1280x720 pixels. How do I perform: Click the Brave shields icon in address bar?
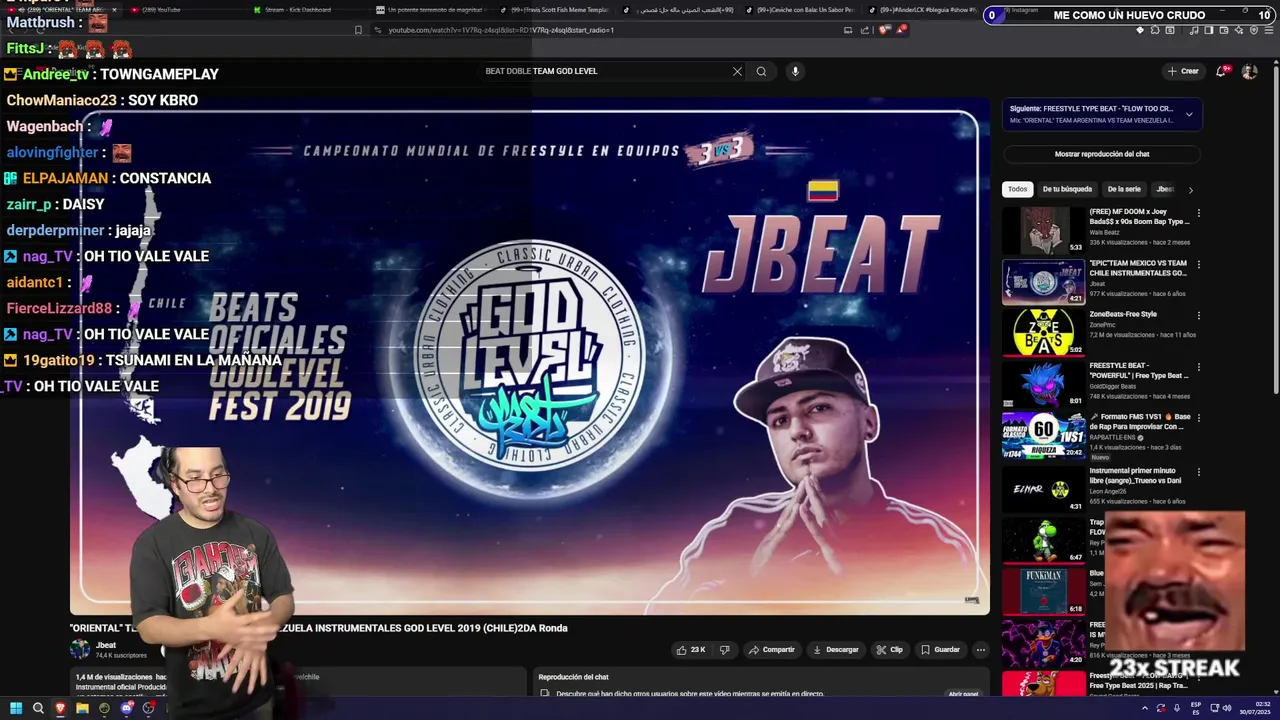[x=884, y=30]
